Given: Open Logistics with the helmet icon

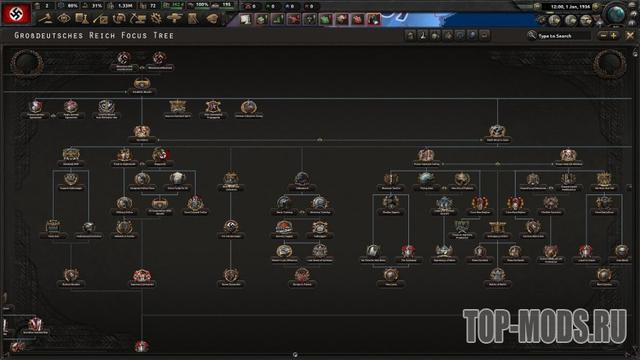Looking at the screenshot, I should (212, 19).
